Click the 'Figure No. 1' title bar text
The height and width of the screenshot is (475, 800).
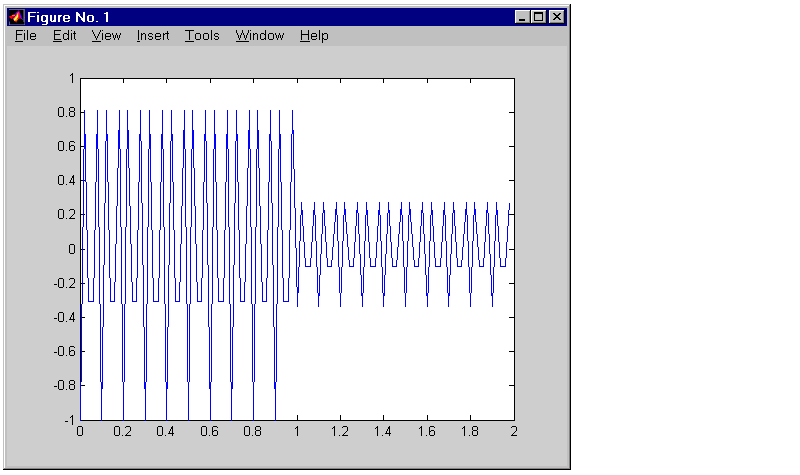pyautogui.click(x=69, y=17)
